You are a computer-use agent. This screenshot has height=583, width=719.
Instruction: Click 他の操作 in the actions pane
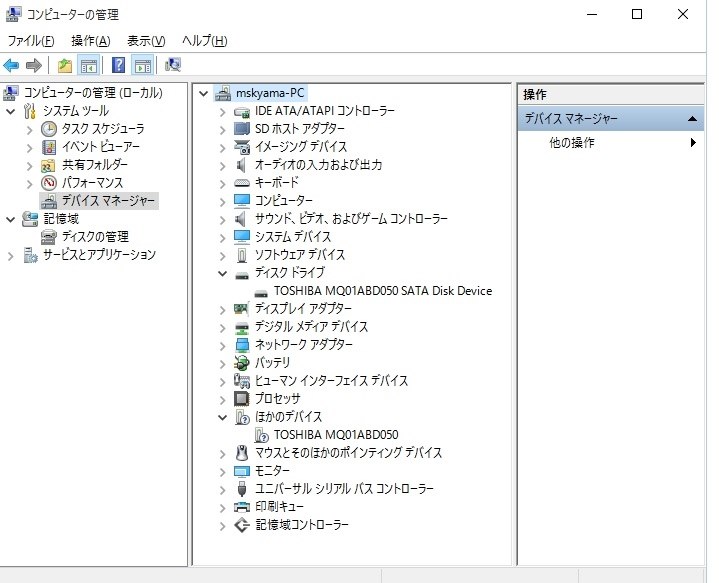pos(572,143)
